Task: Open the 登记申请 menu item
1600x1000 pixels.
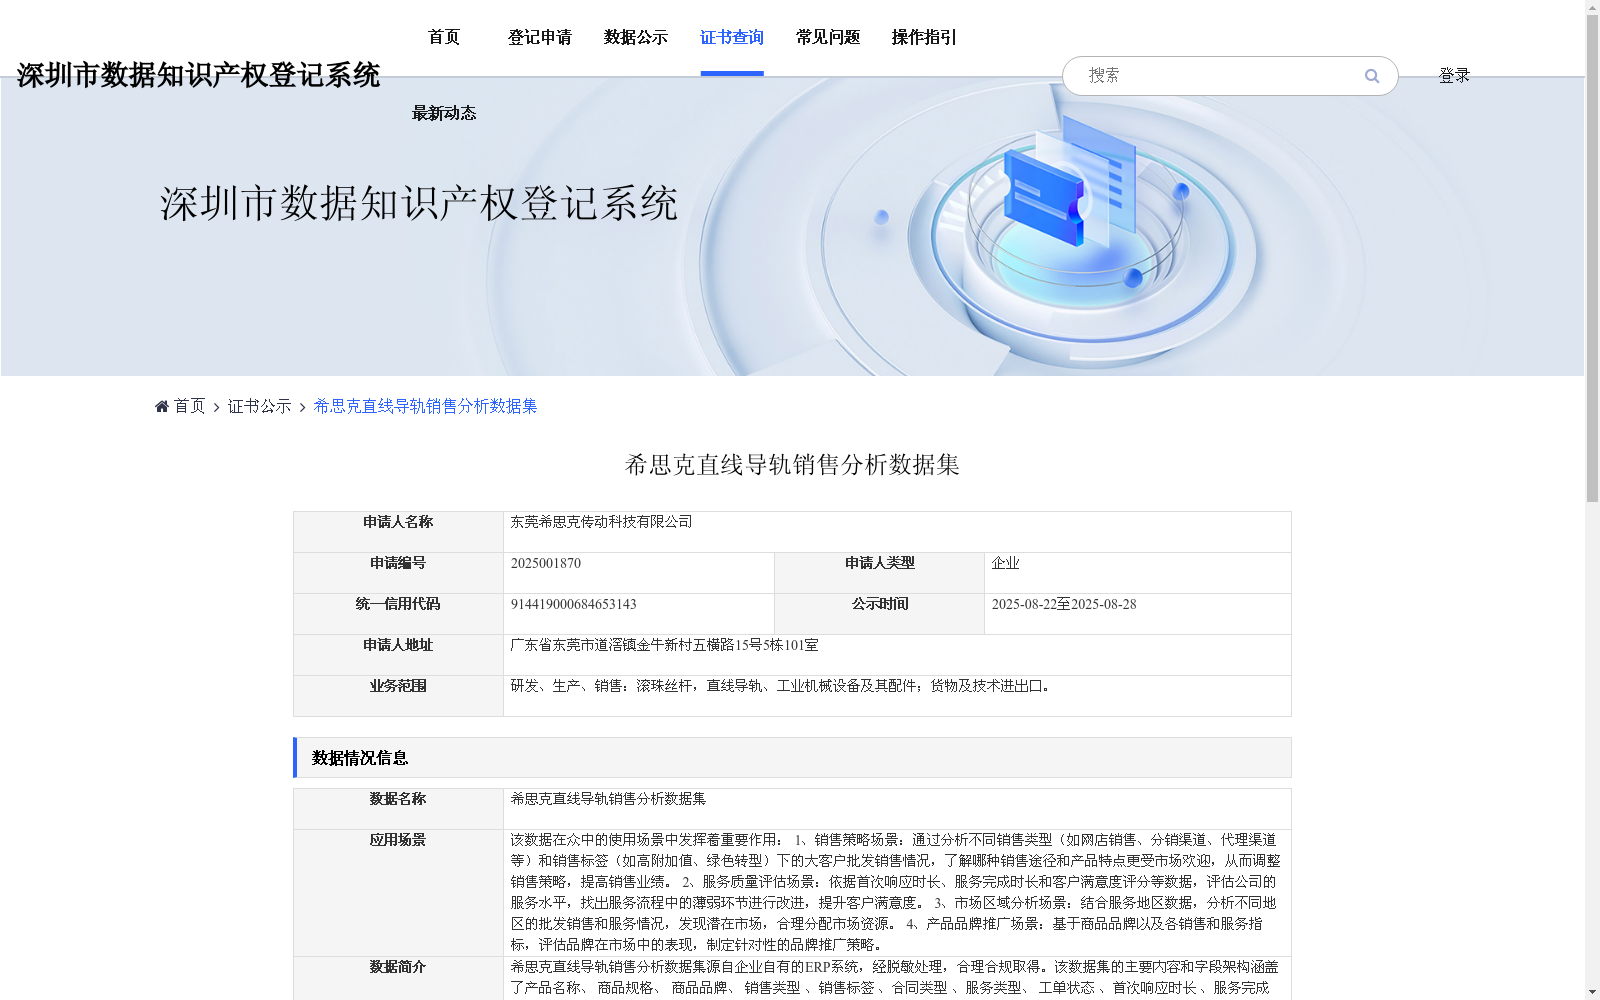Action: [540, 37]
